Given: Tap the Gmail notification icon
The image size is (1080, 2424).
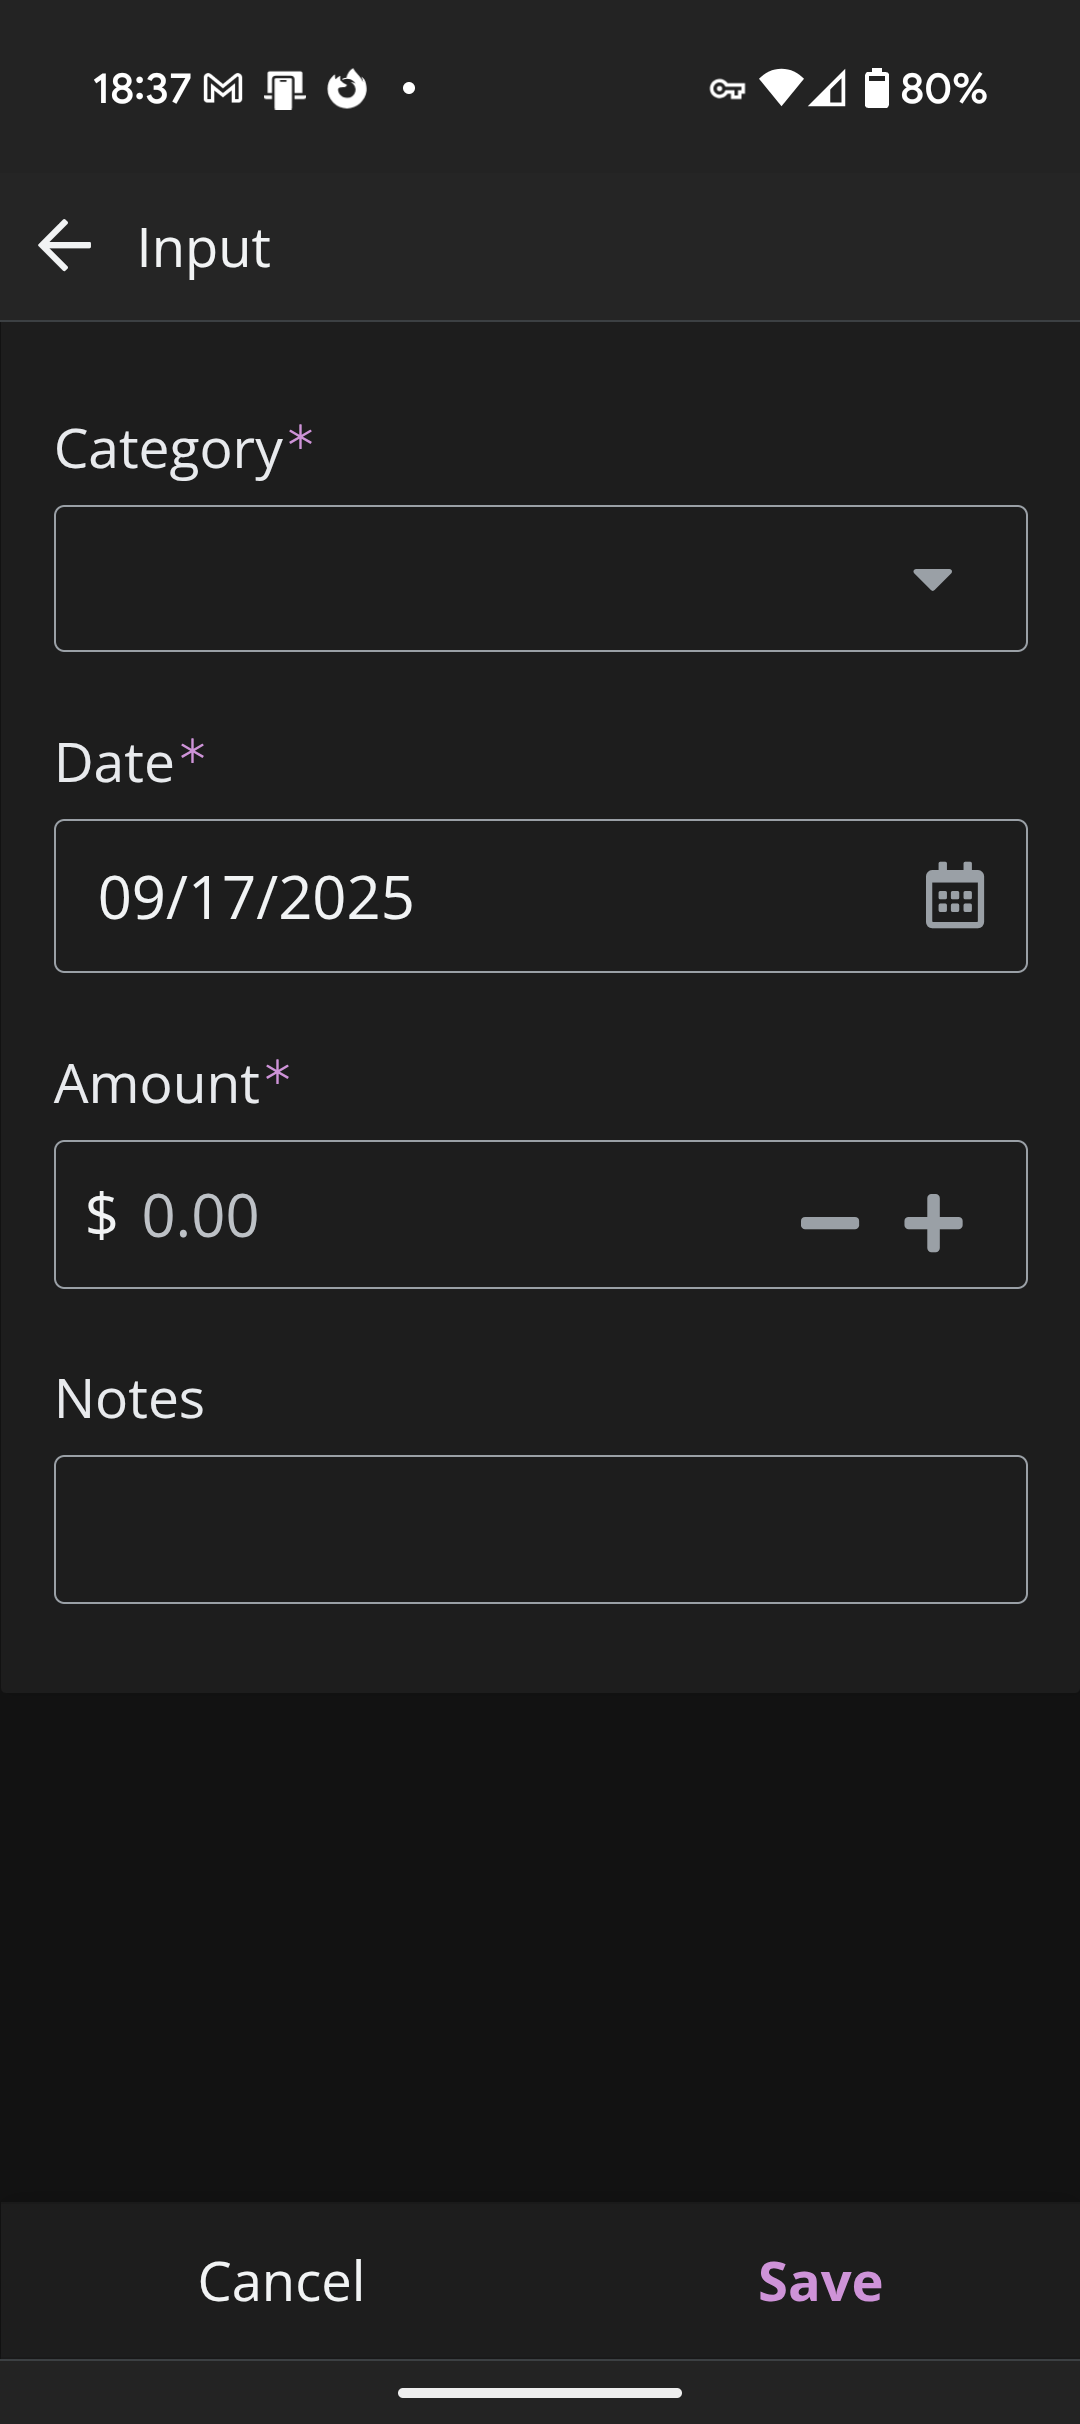Looking at the screenshot, I should coord(223,89).
